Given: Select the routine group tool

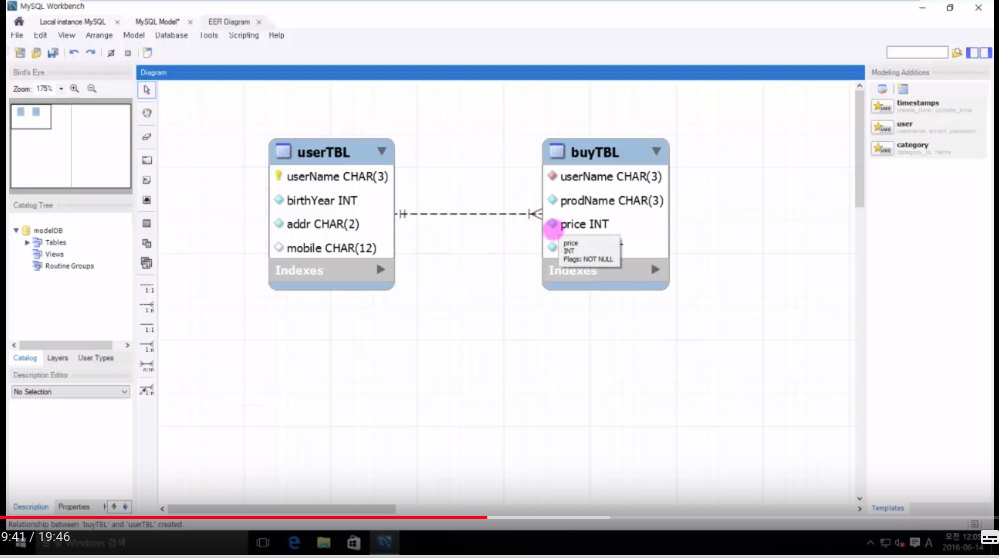Looking at the screenshot, I should [x=147, y=262].
